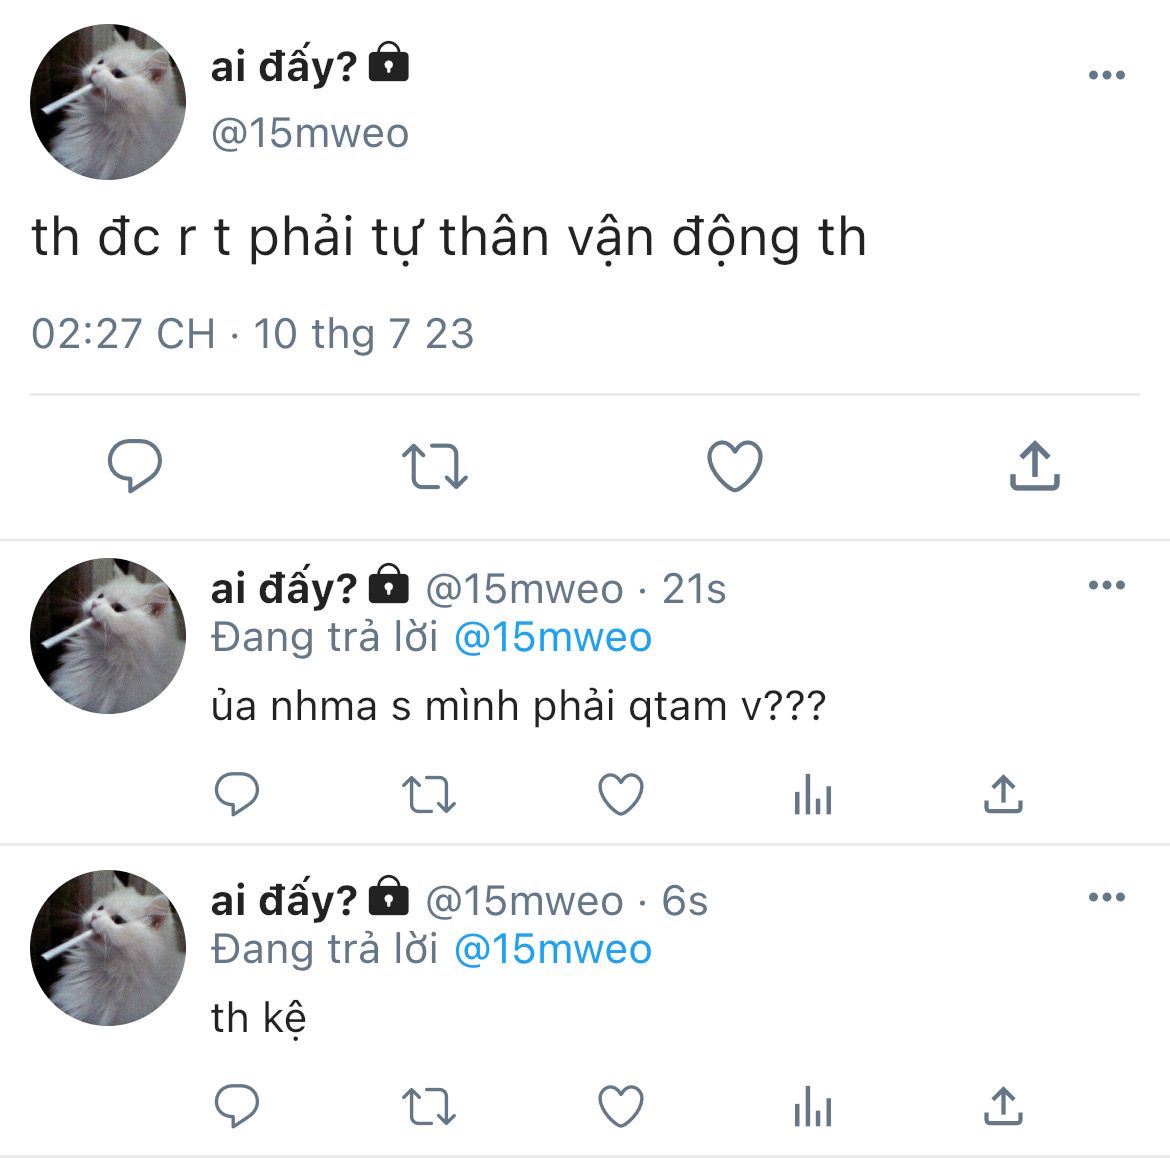Like the main tweet with heart

click(x=735, y=466)
